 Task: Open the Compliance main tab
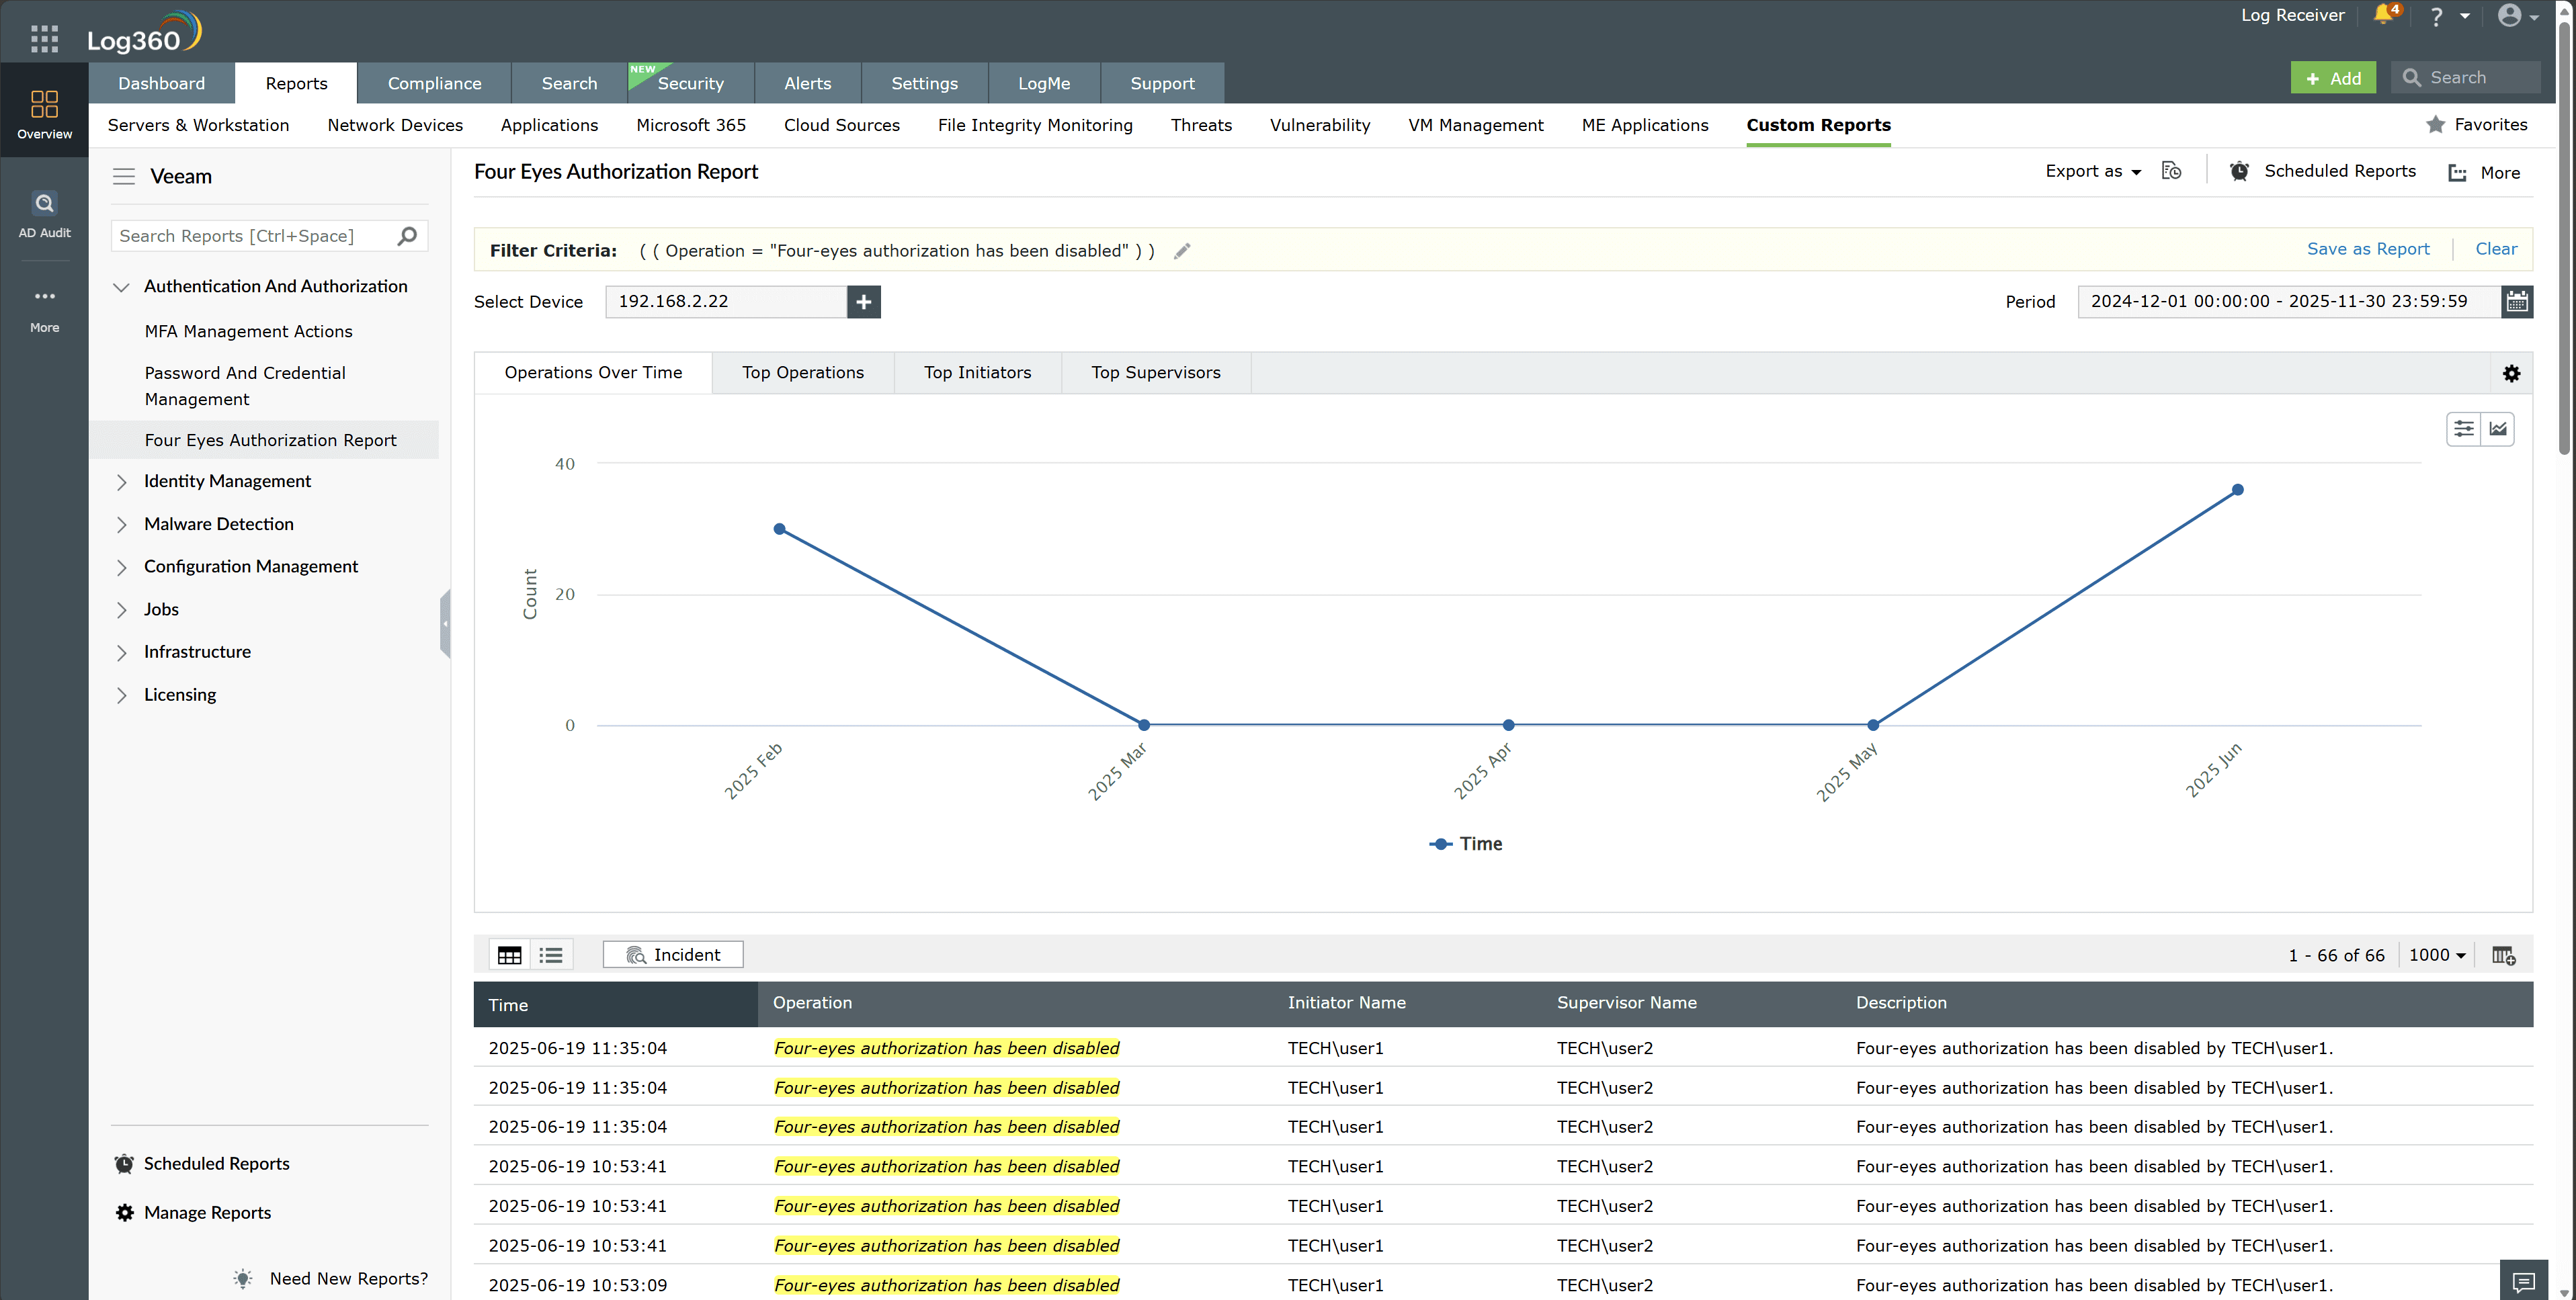[x=434, y=83]
